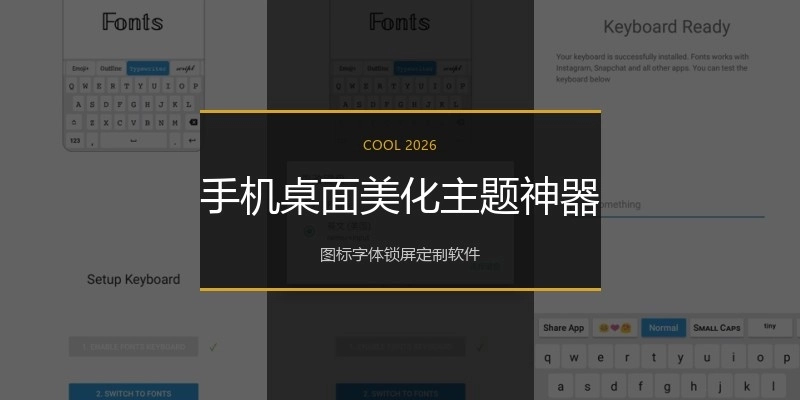Tap the P key on the left typewriter keyboard

(x=195, y=86)
